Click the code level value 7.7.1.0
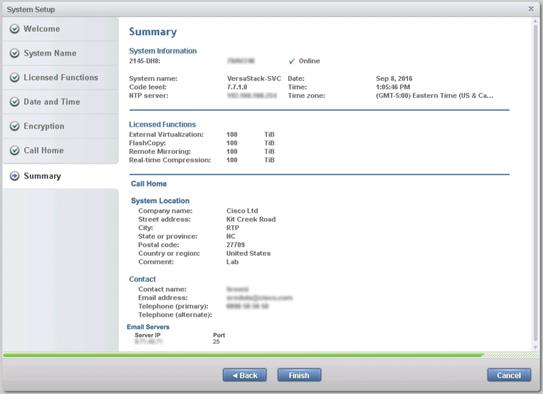The image size is (543, 394). coord(237,87)
